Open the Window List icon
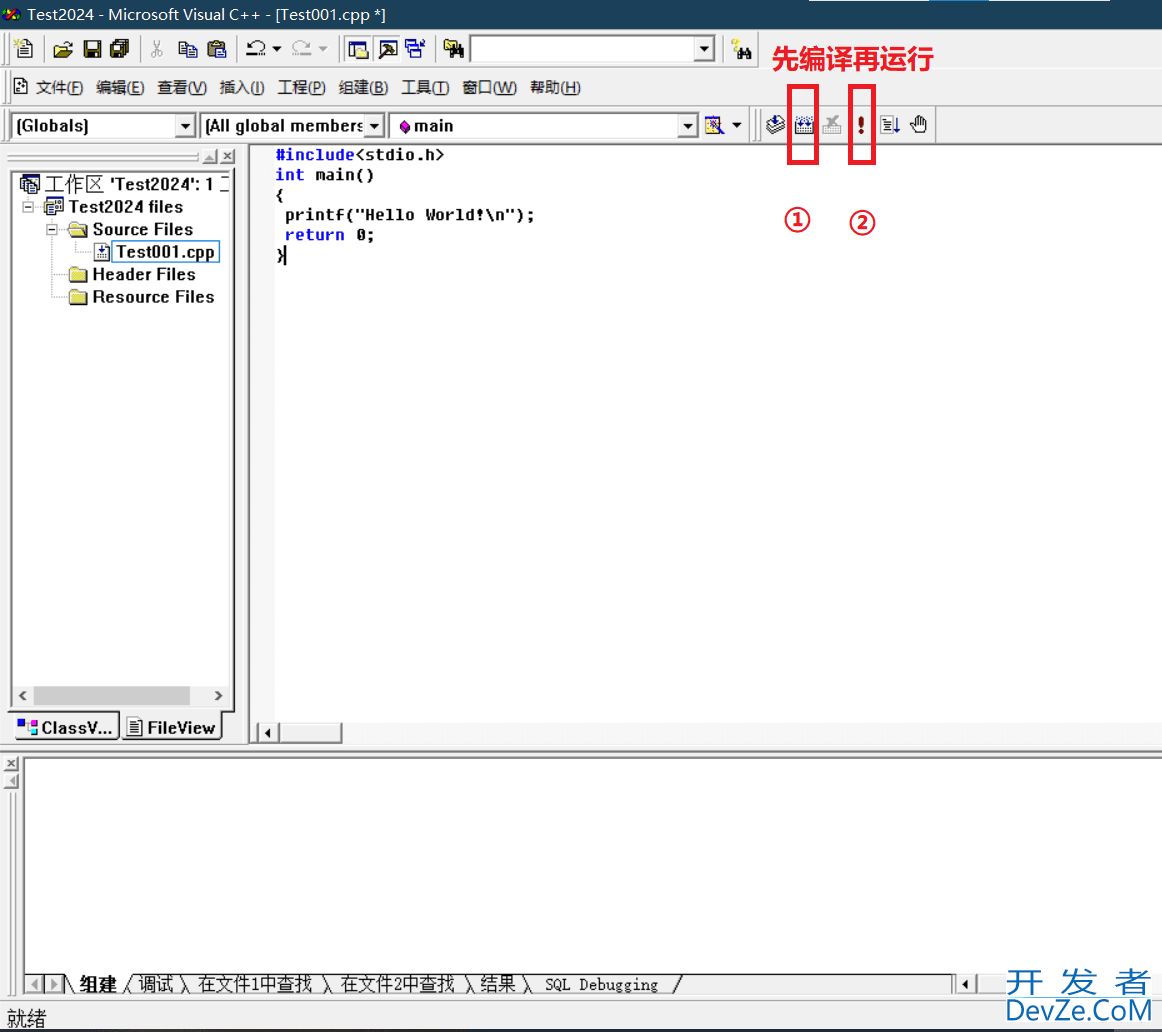 point(415,50)
